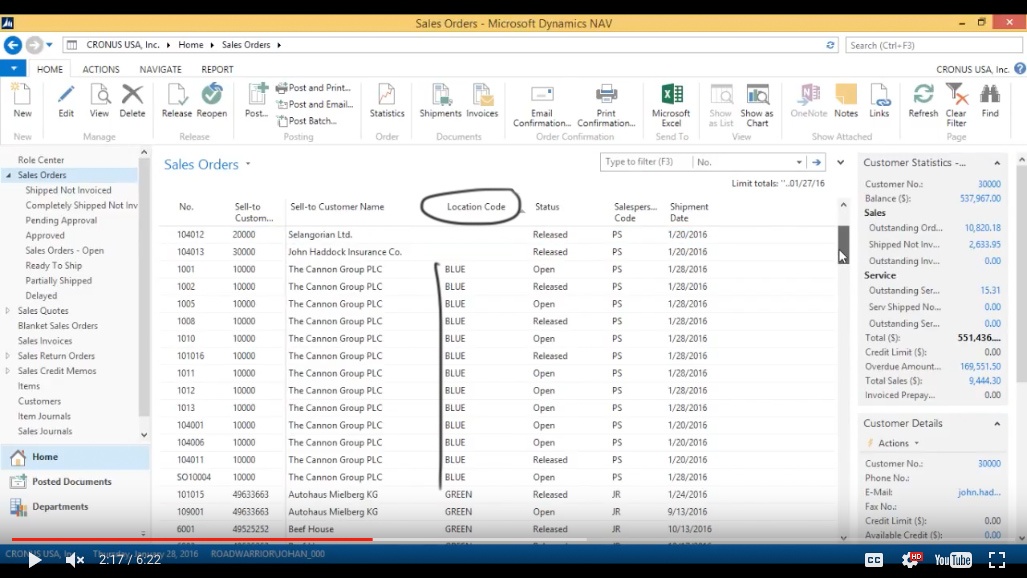Switch to the REPORT ribbon tab
The image size is (1027, 578).
click(217, 69)
